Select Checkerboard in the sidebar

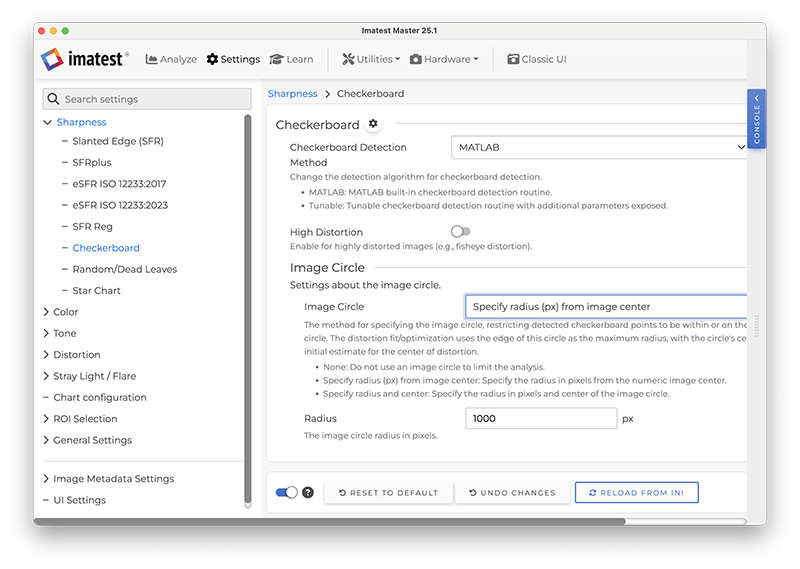(106, 248)
